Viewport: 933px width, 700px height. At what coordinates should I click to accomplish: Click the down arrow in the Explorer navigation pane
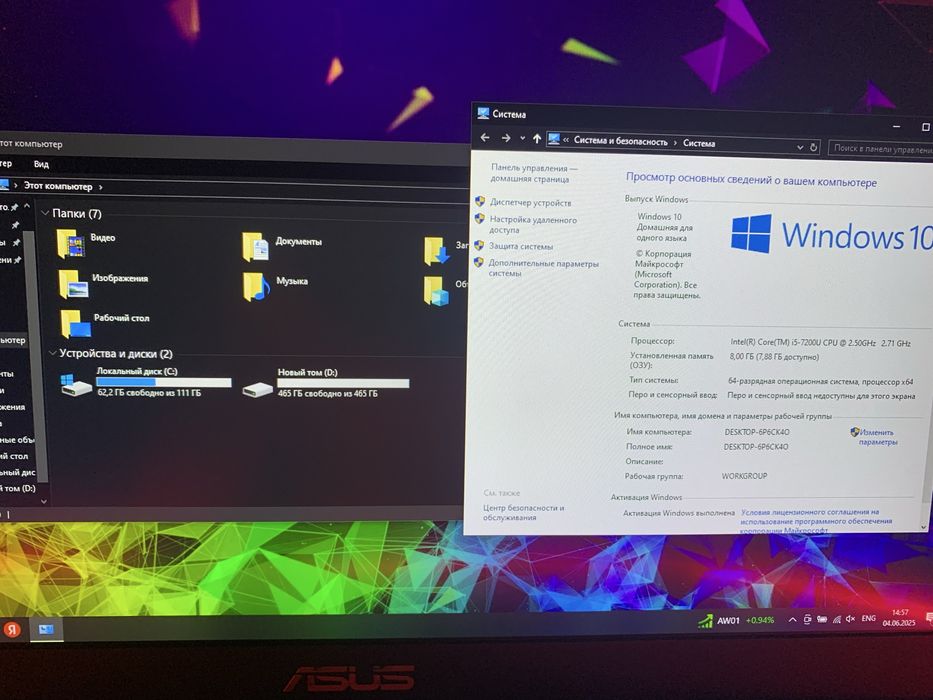point(43,501)
